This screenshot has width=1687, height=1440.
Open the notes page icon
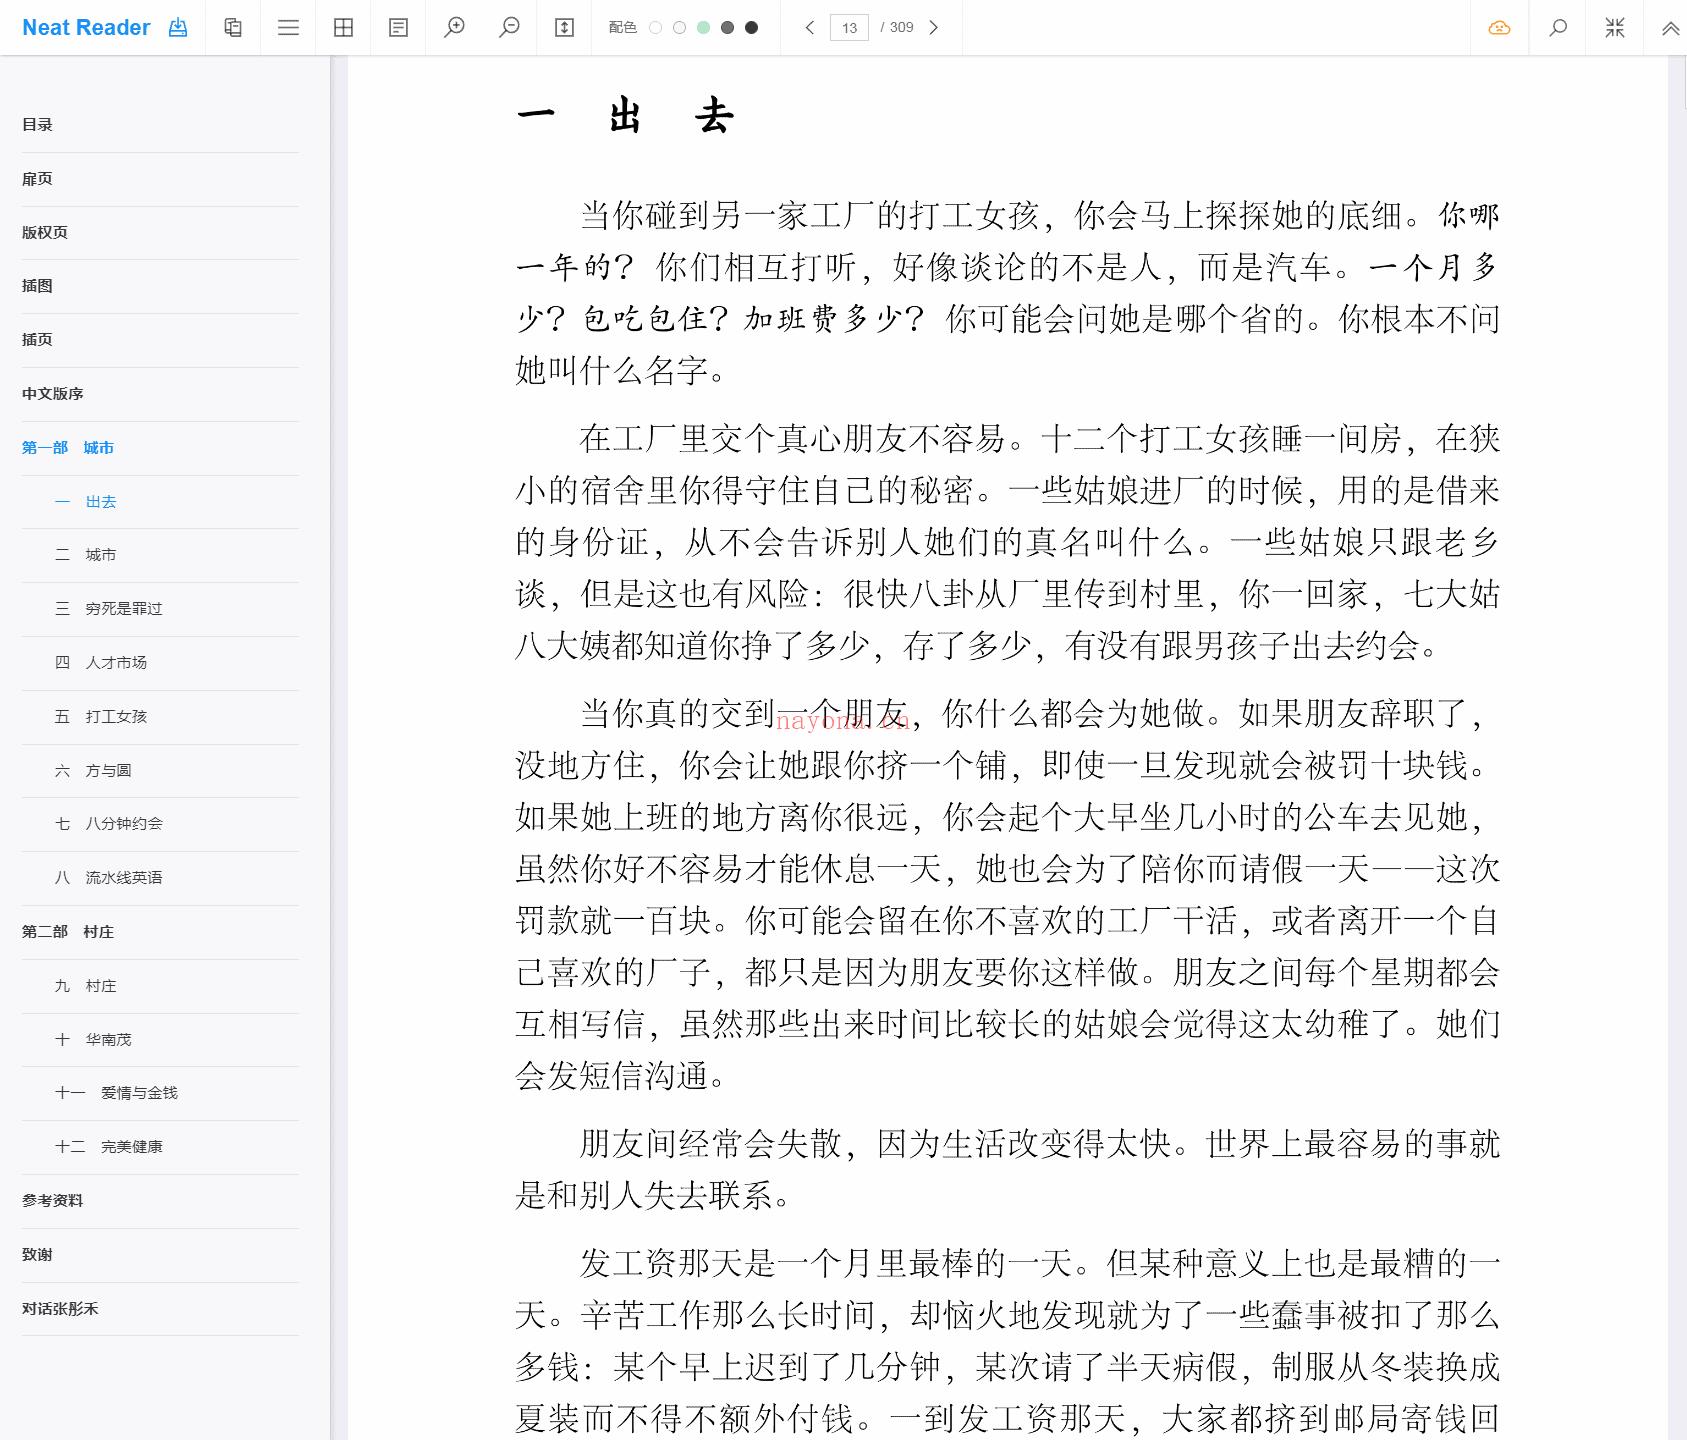(x=398, y=28)
